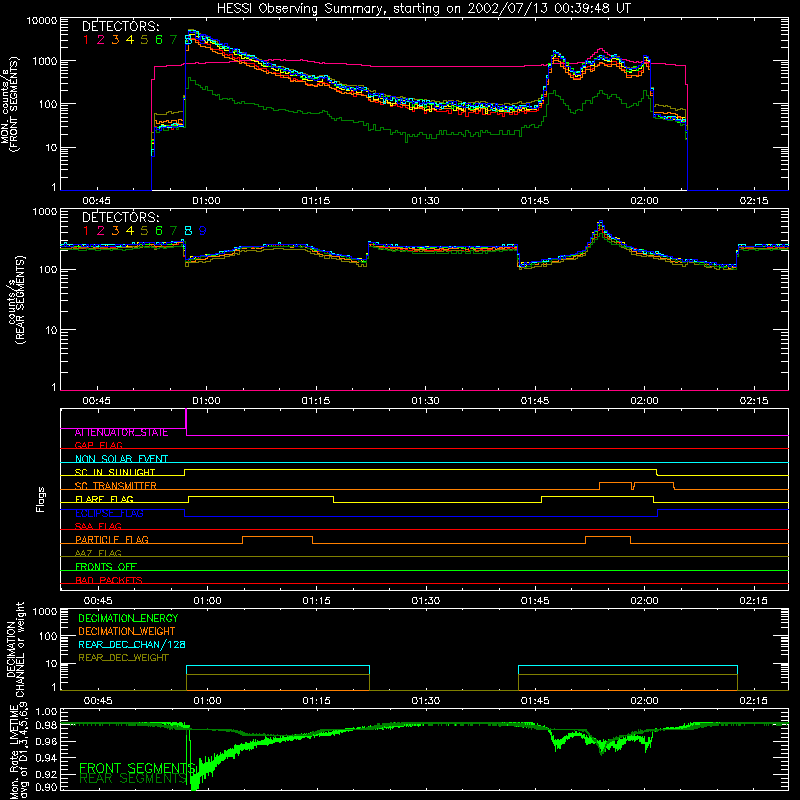
Task: Click the pink ATTENUATOR_STATE step edge
Action: [x=186, y=422]
